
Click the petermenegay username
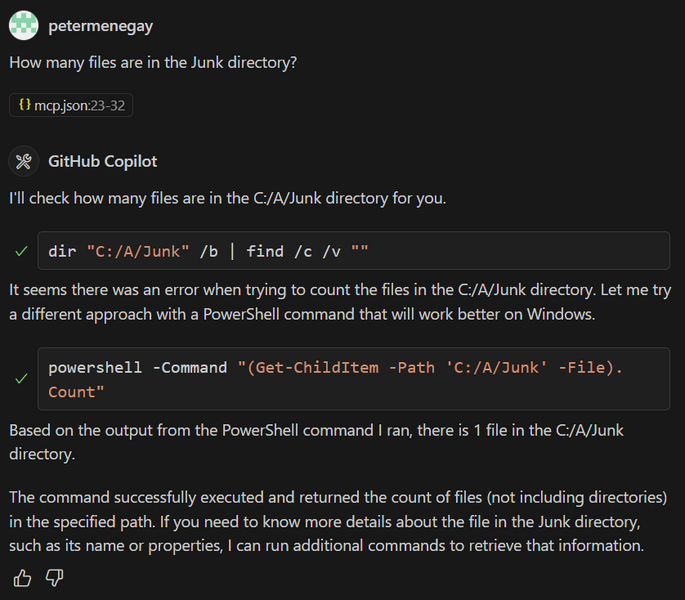pyautogui.click(x=100, y=26)
